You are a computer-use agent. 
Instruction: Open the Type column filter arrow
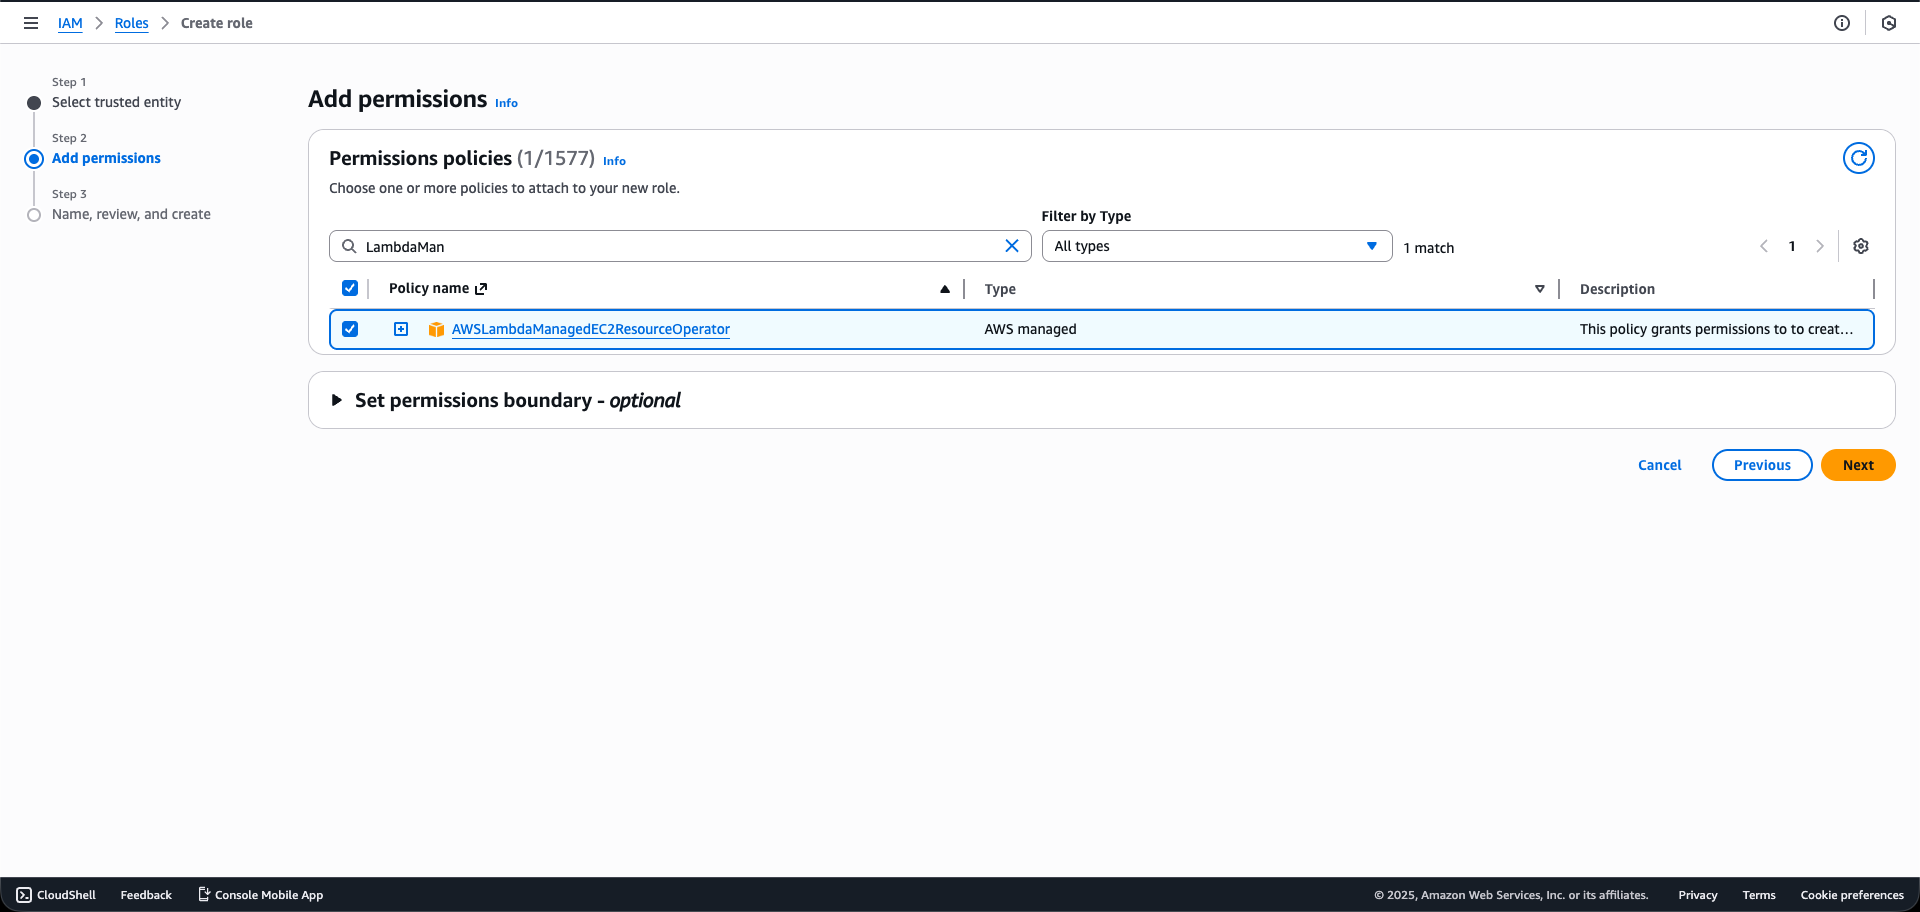point(1540,289)
